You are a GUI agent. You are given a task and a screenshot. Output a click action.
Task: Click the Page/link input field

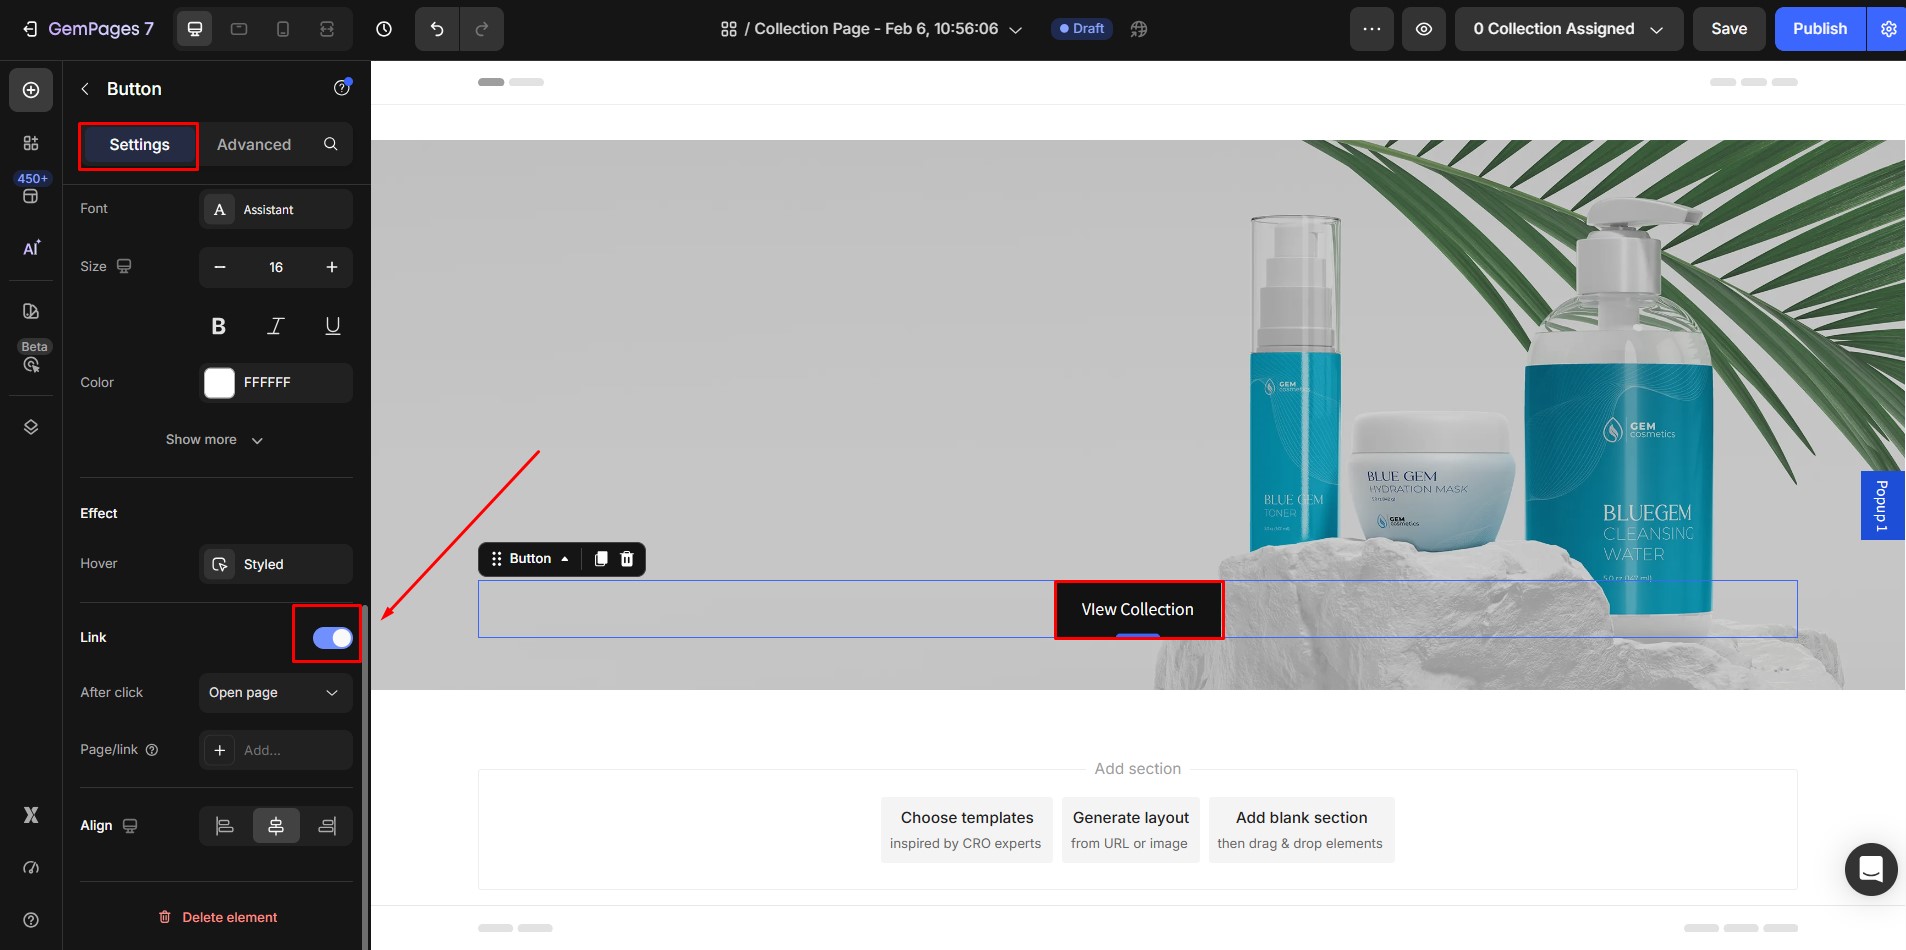tap(290, 750)
